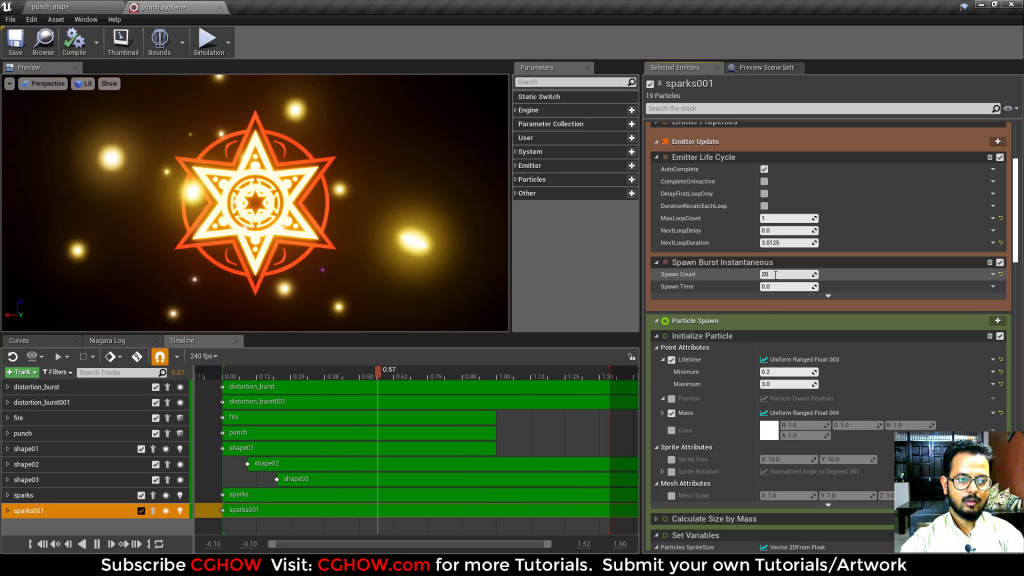Click the Thumbnail toolbar icon

tap(121, 40)
